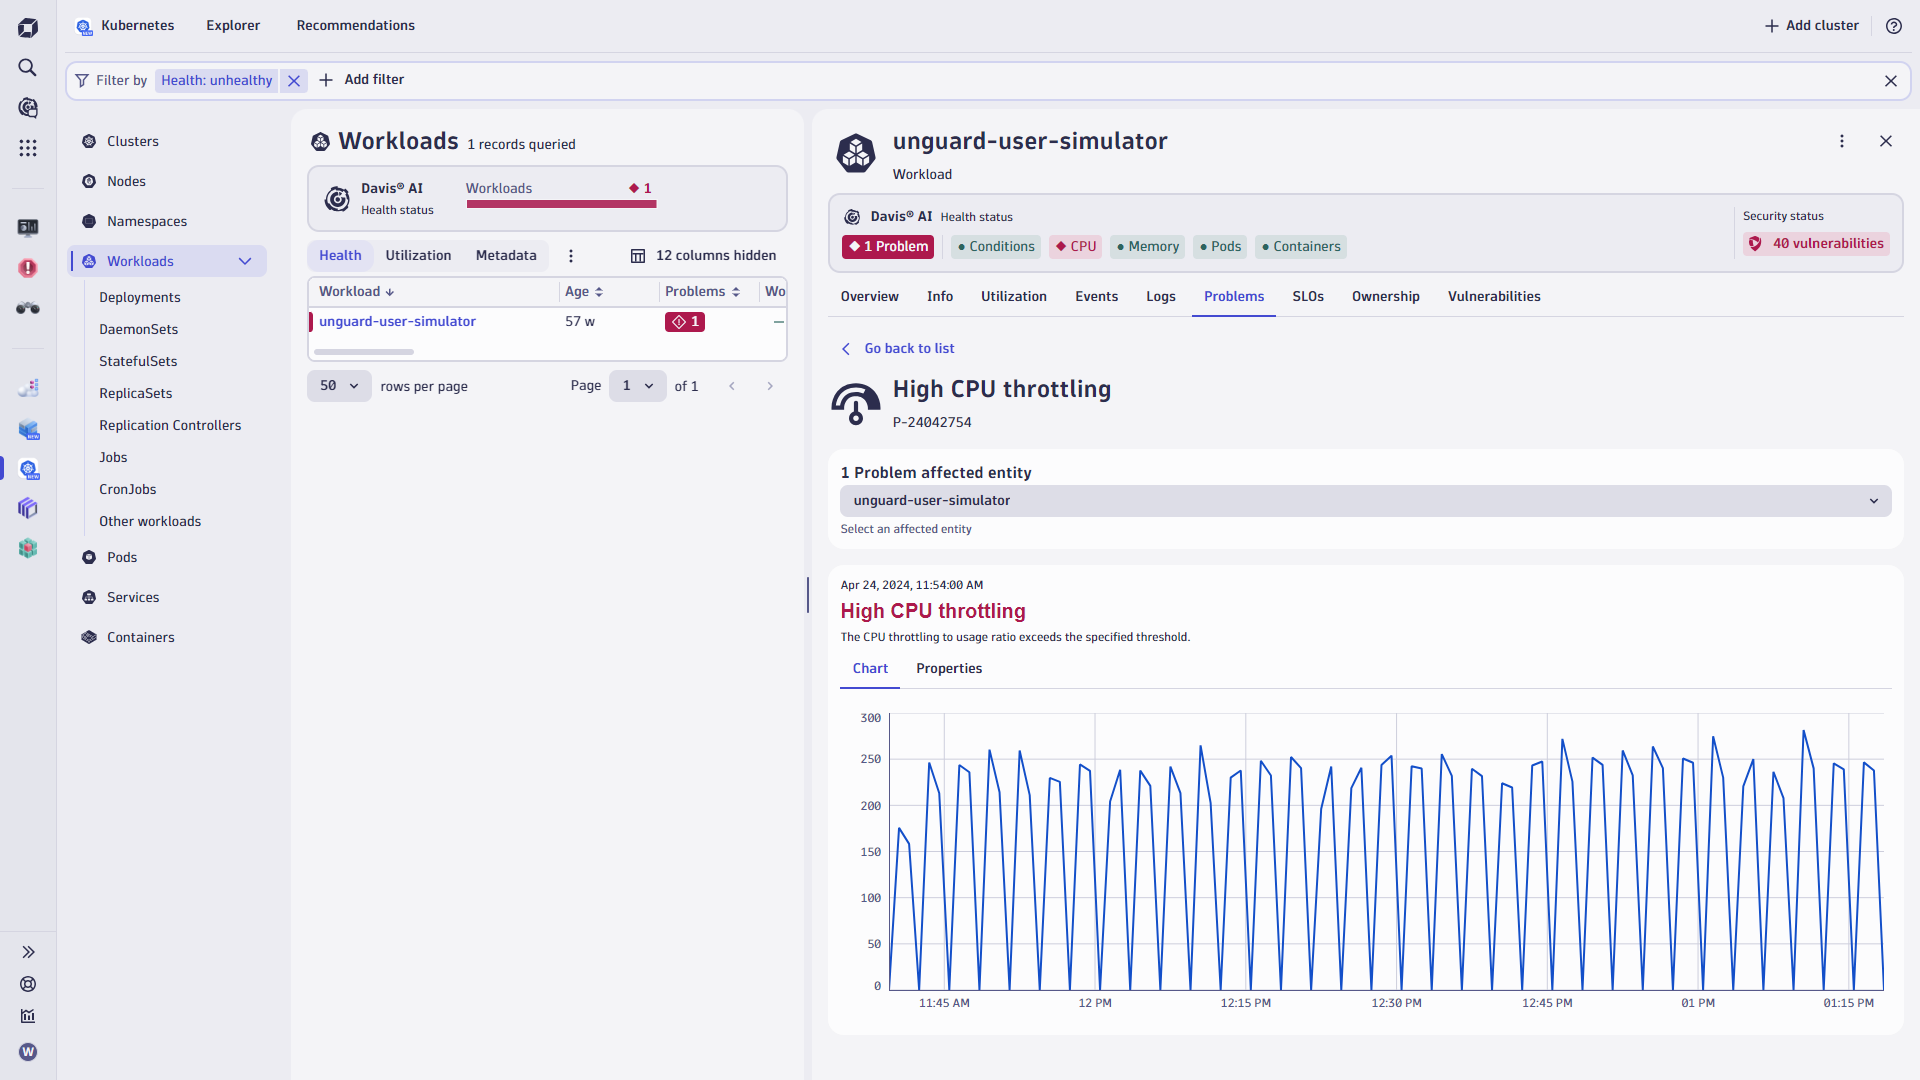Screen dimensions: 1920x1080
Task: Remove the Health: unhealthy filter
Action: point(293,80)
